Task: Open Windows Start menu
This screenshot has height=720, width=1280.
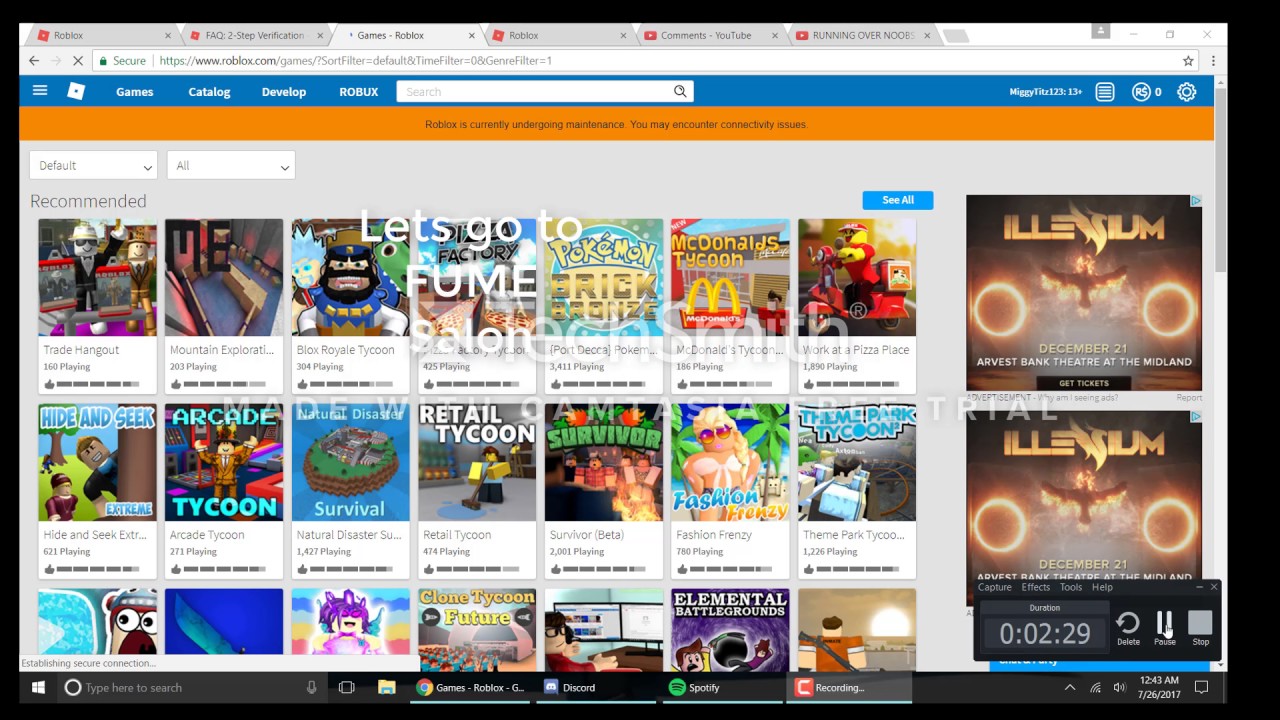Action: pos(38,687)
